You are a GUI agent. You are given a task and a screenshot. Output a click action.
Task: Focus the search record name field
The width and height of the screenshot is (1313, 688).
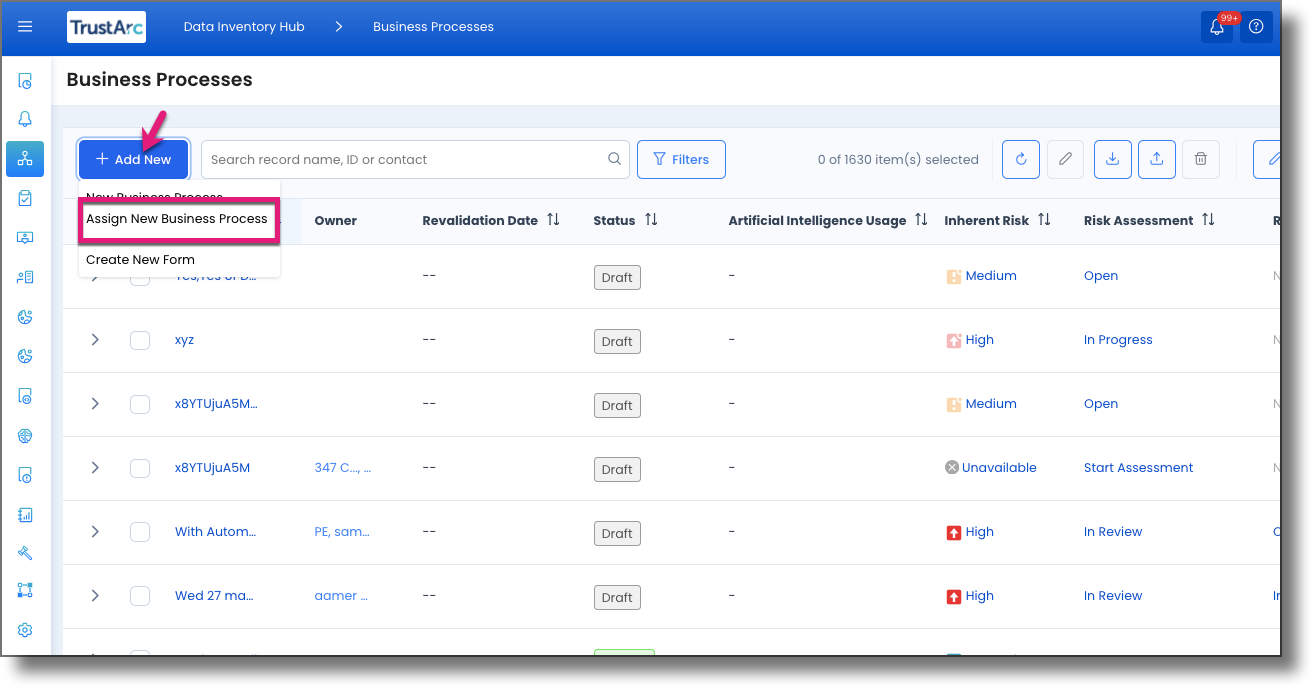(x=415, y=159)
